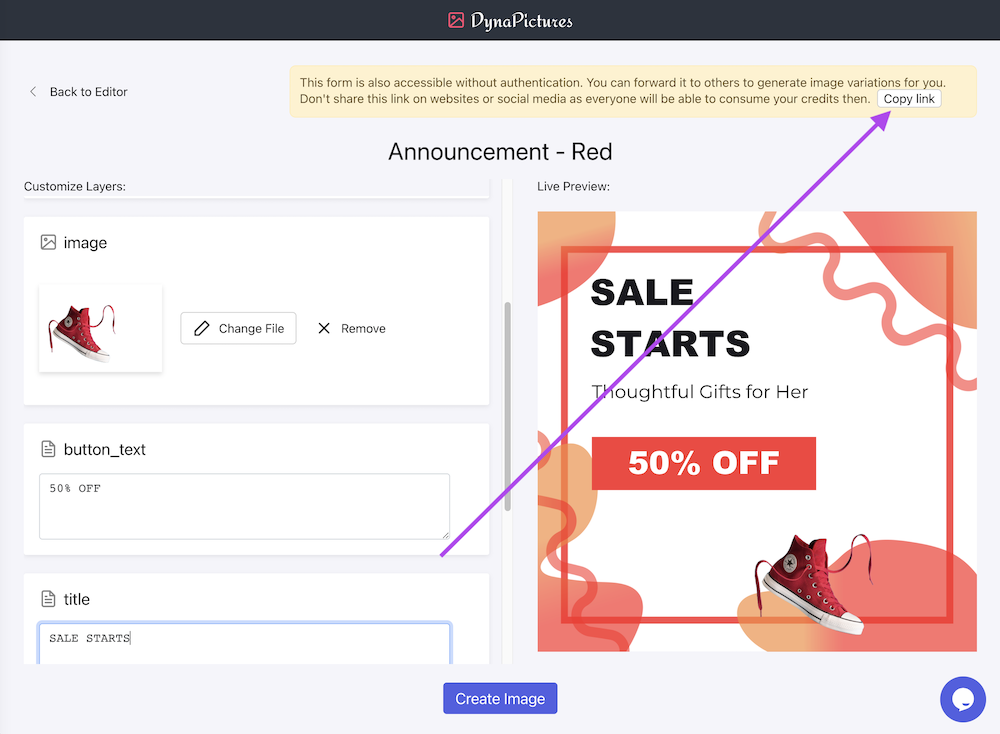Click the pencil icon in Change File
The height and width of the screenshot is (734, 1000).
click(202, 328)
